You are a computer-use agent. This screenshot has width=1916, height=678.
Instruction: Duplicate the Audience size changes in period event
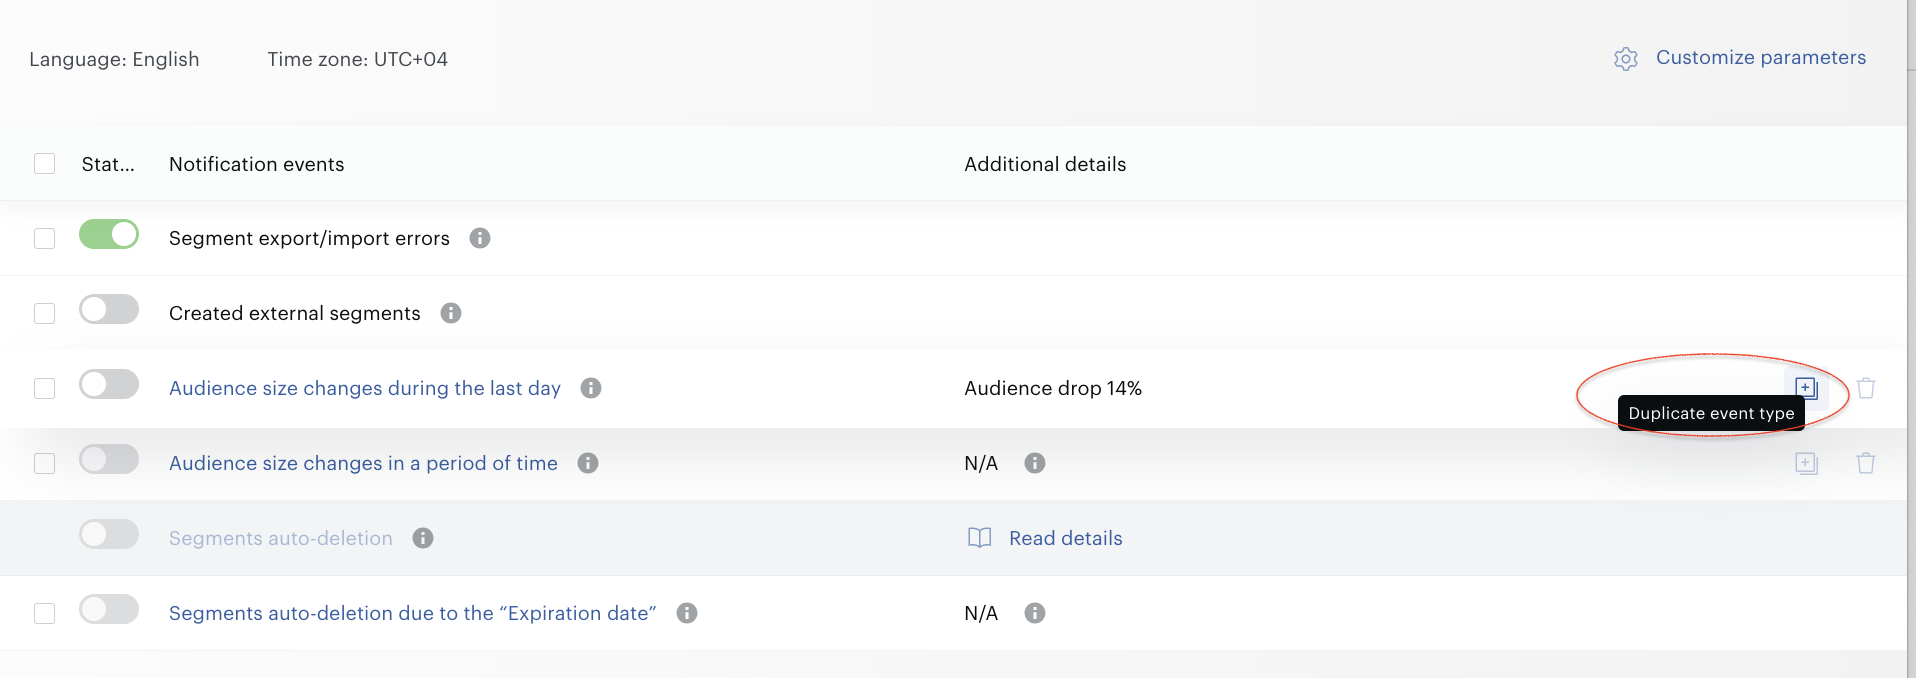(1806, 463)
